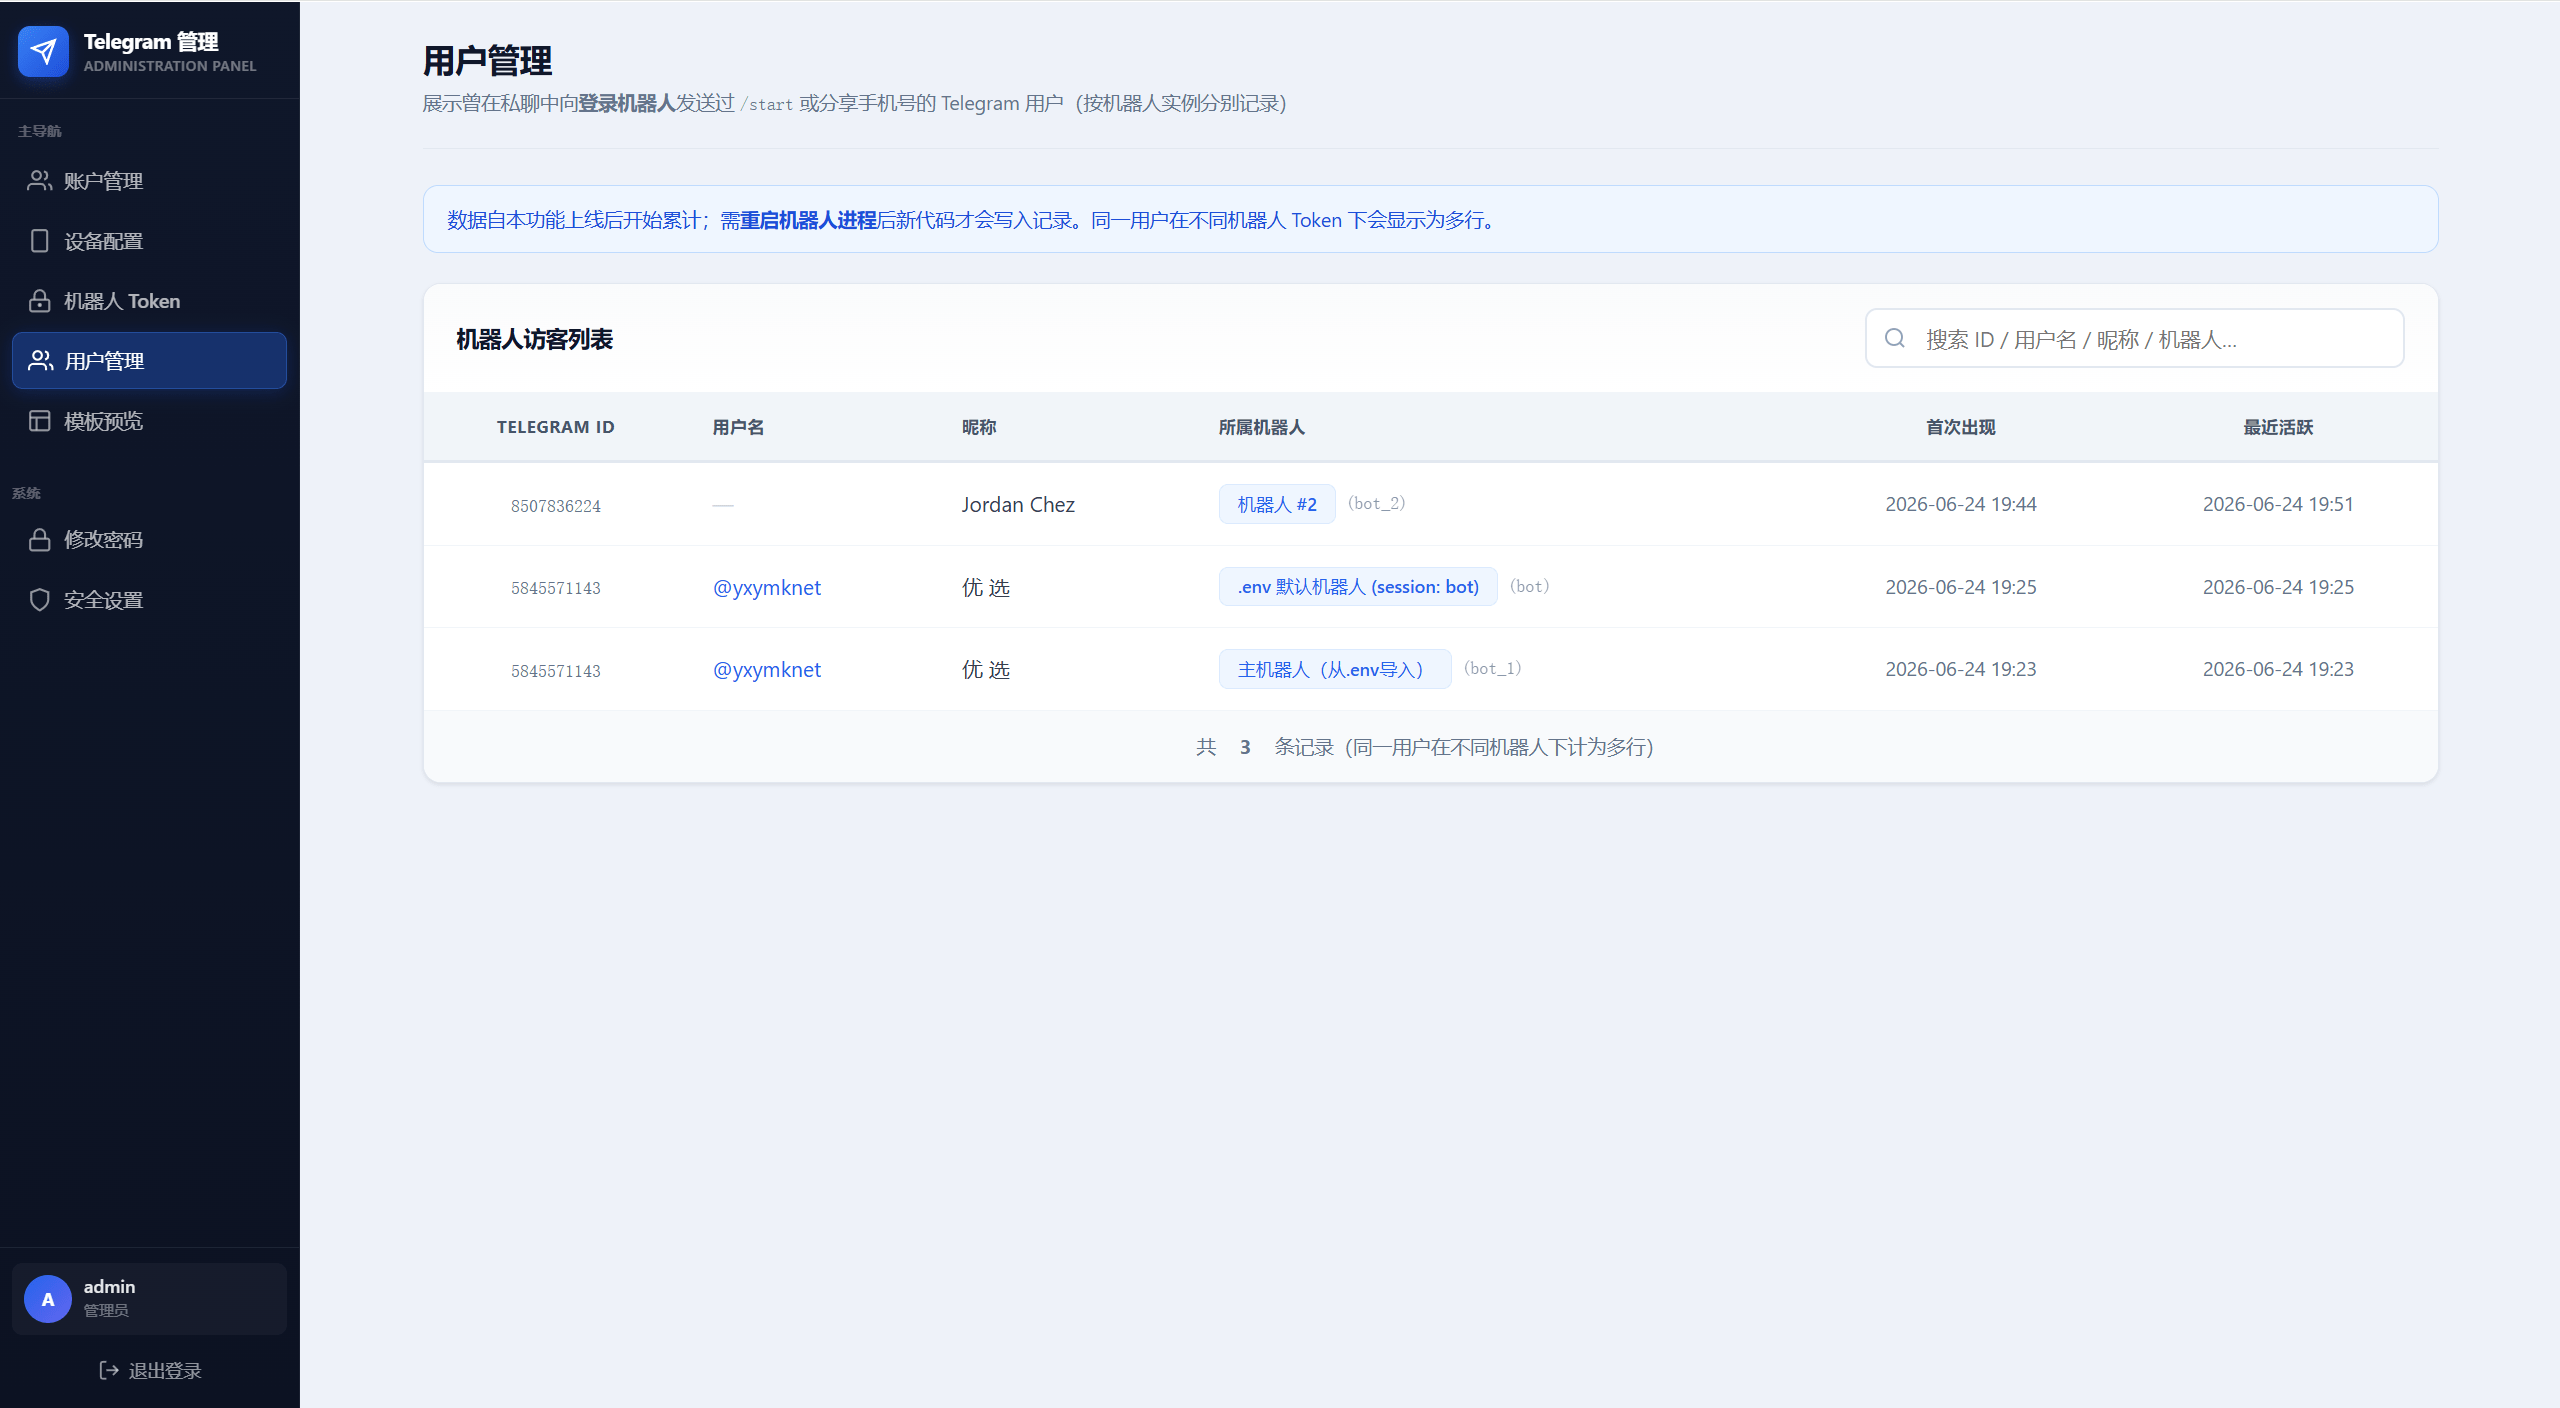The image size is (2560, 1408).
Task: Open the 用户管理 menu item
Action: (x=149, y=360)
